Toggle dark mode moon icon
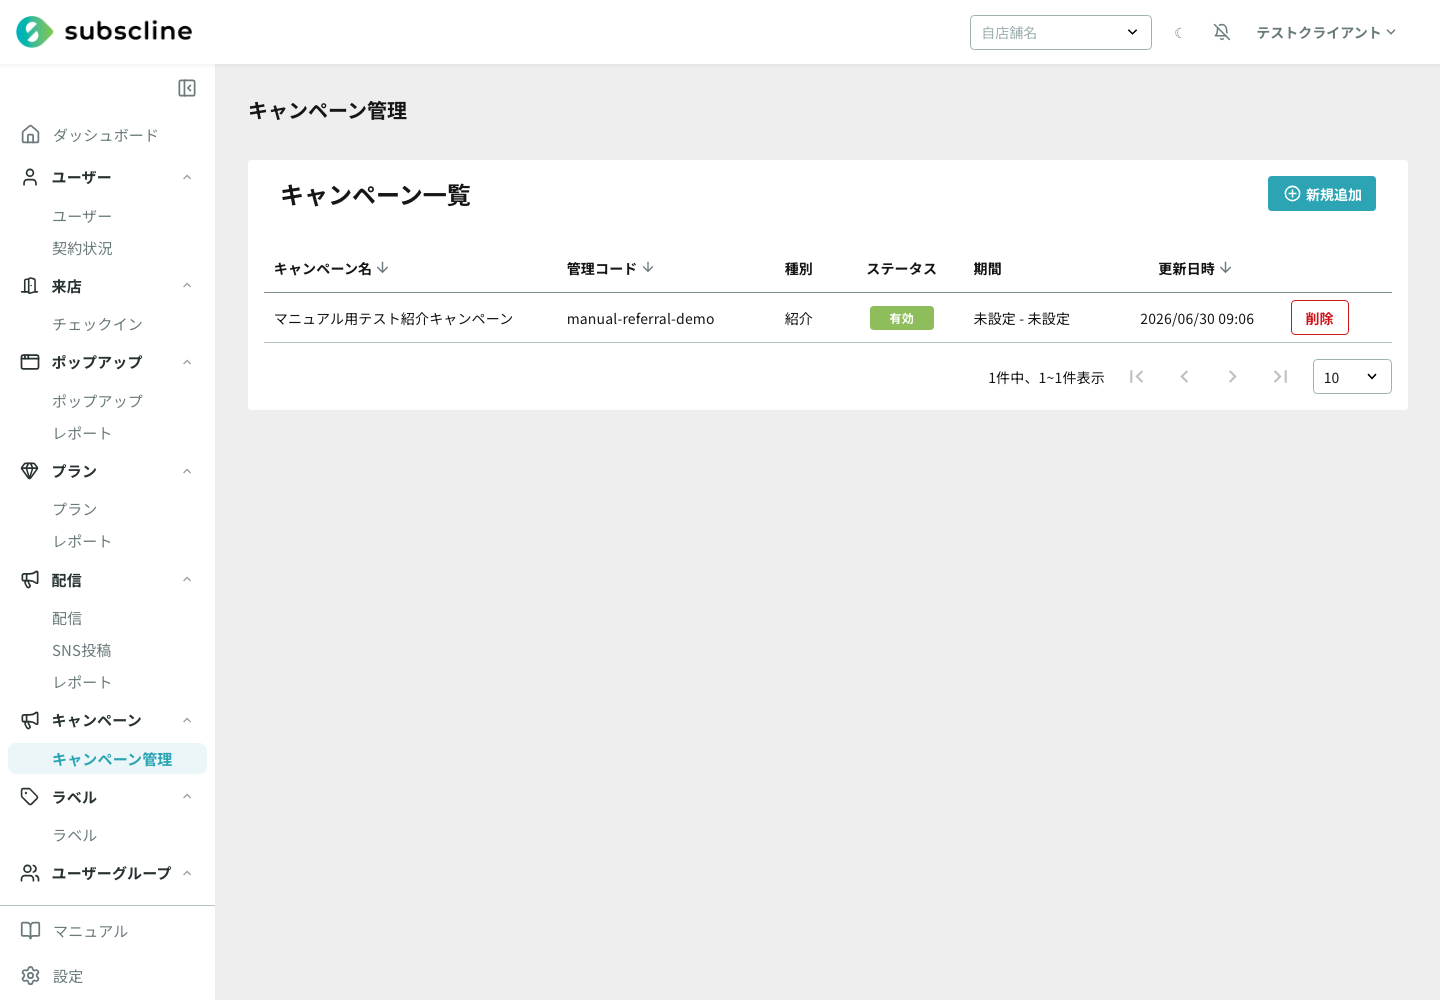The image size is (1440, 1000). (x=1179, y=33)
